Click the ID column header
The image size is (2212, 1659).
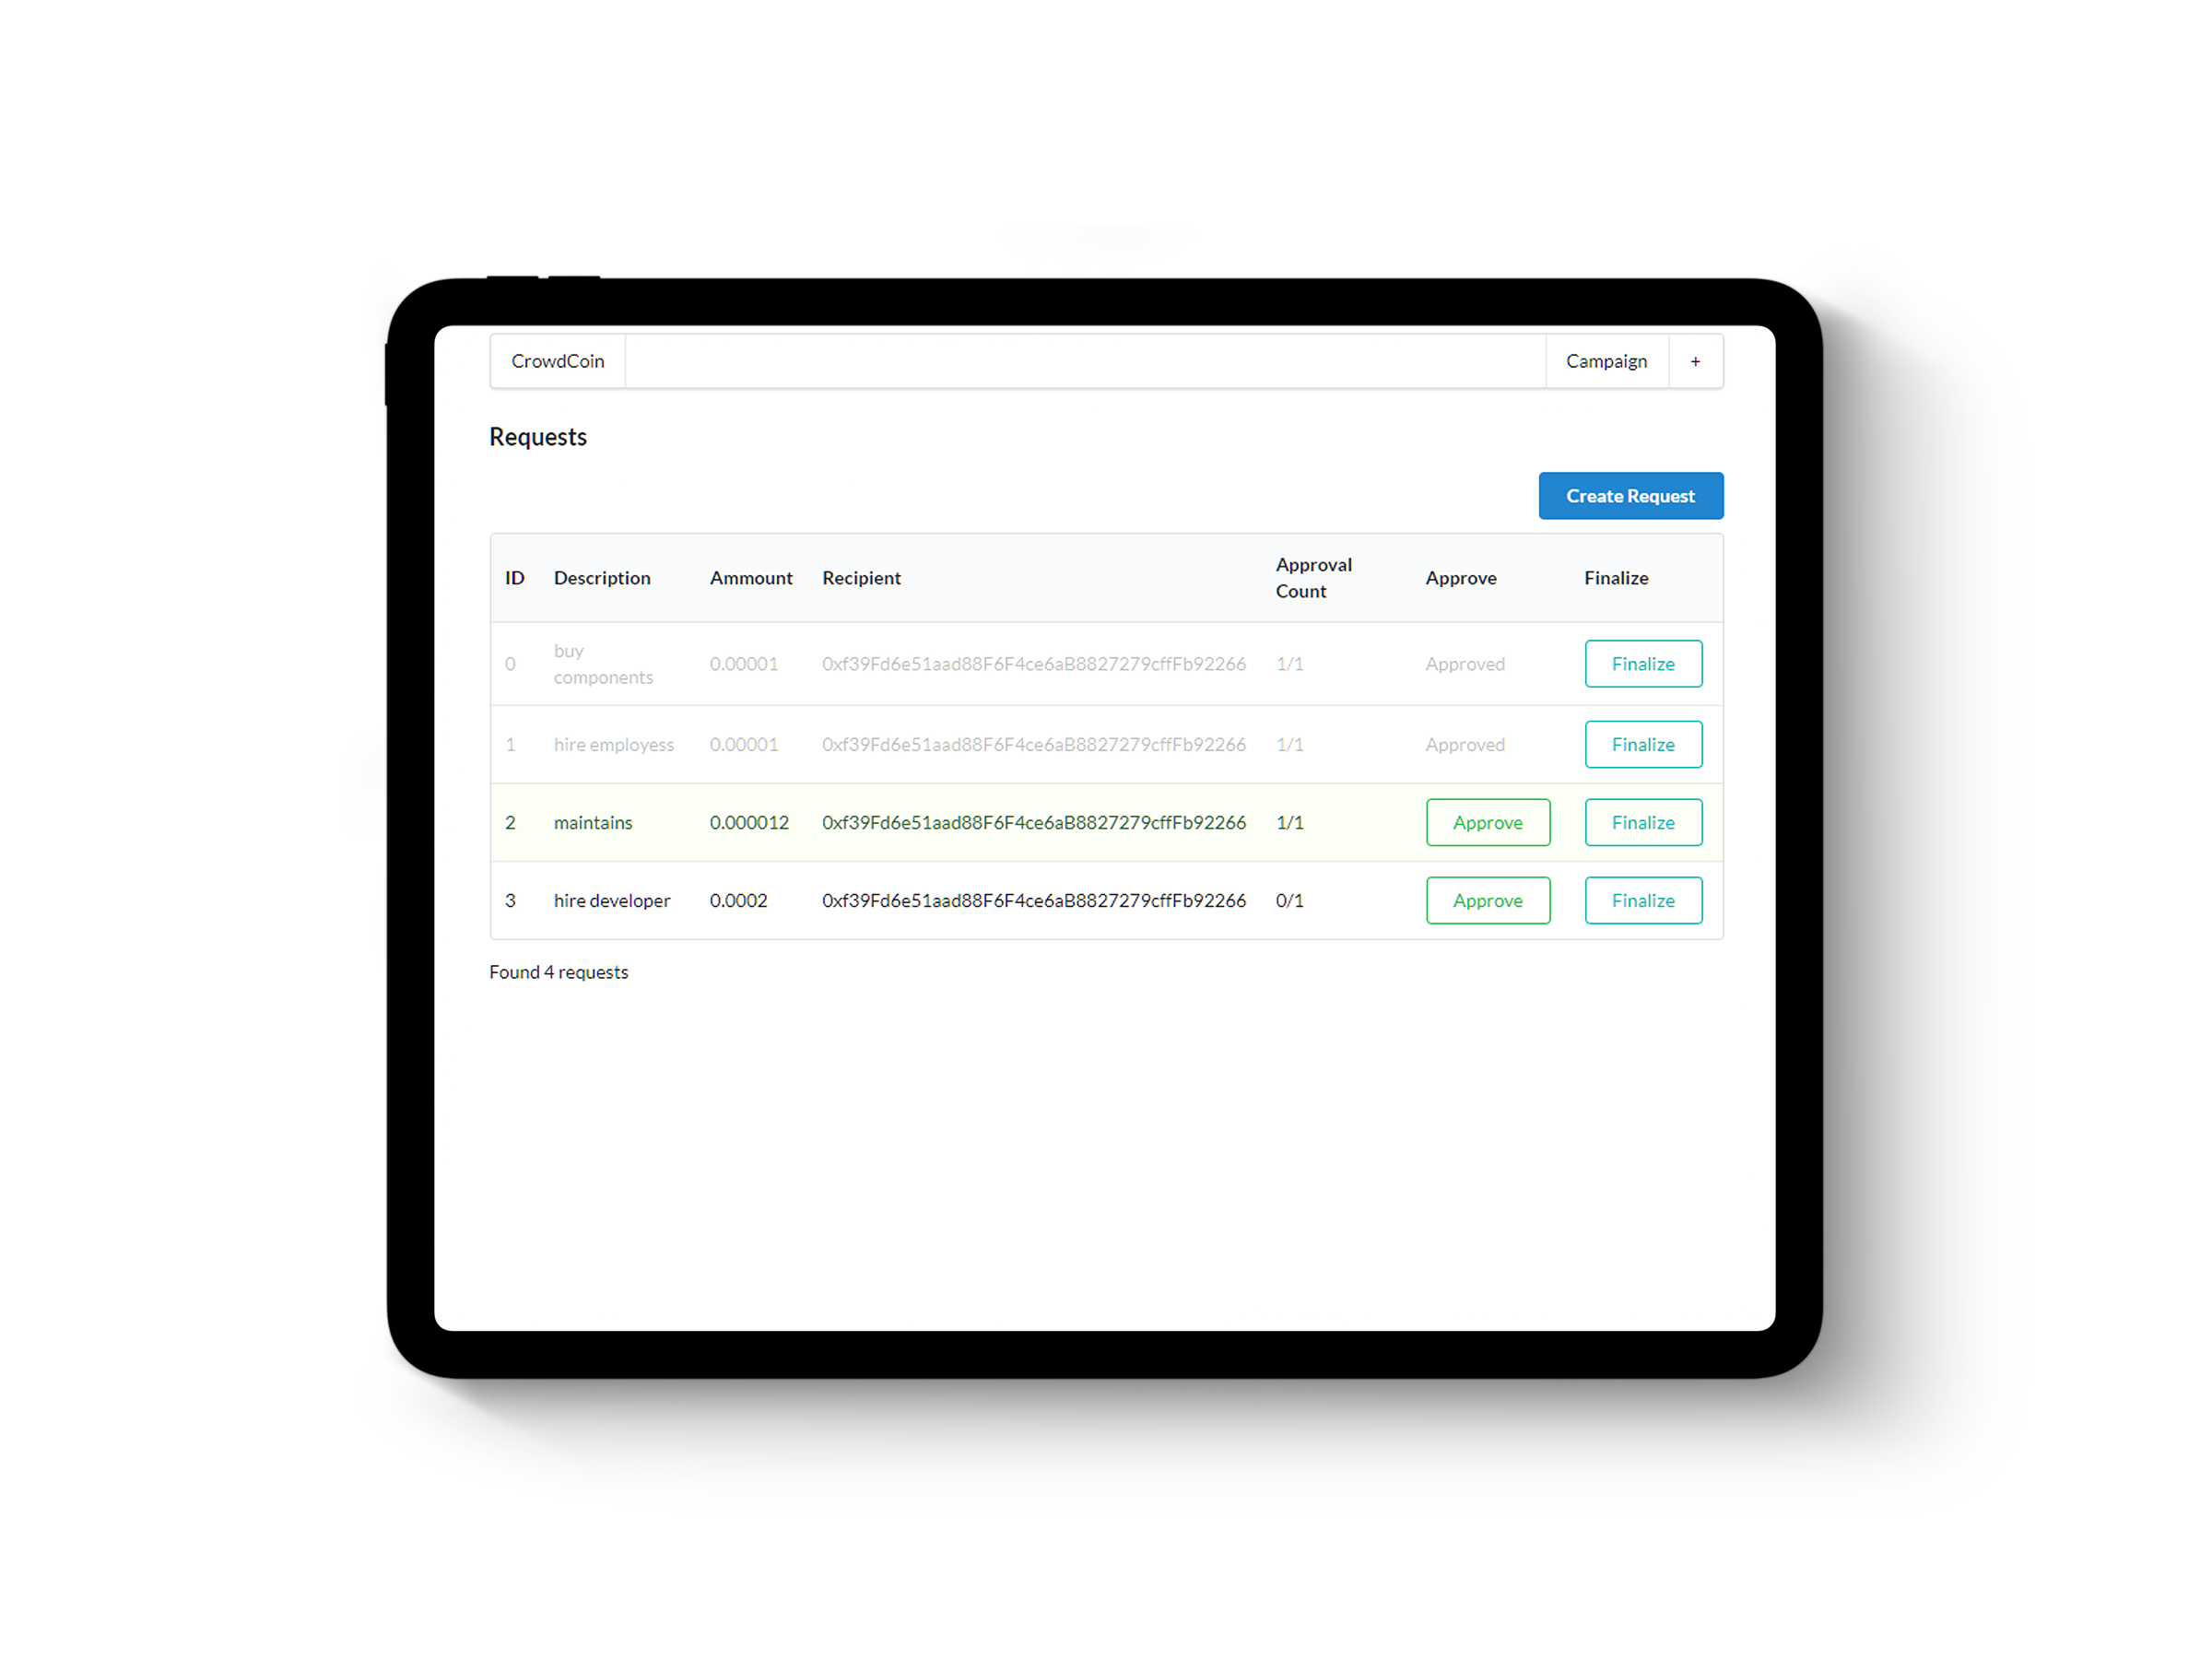(x=515, y=578)
